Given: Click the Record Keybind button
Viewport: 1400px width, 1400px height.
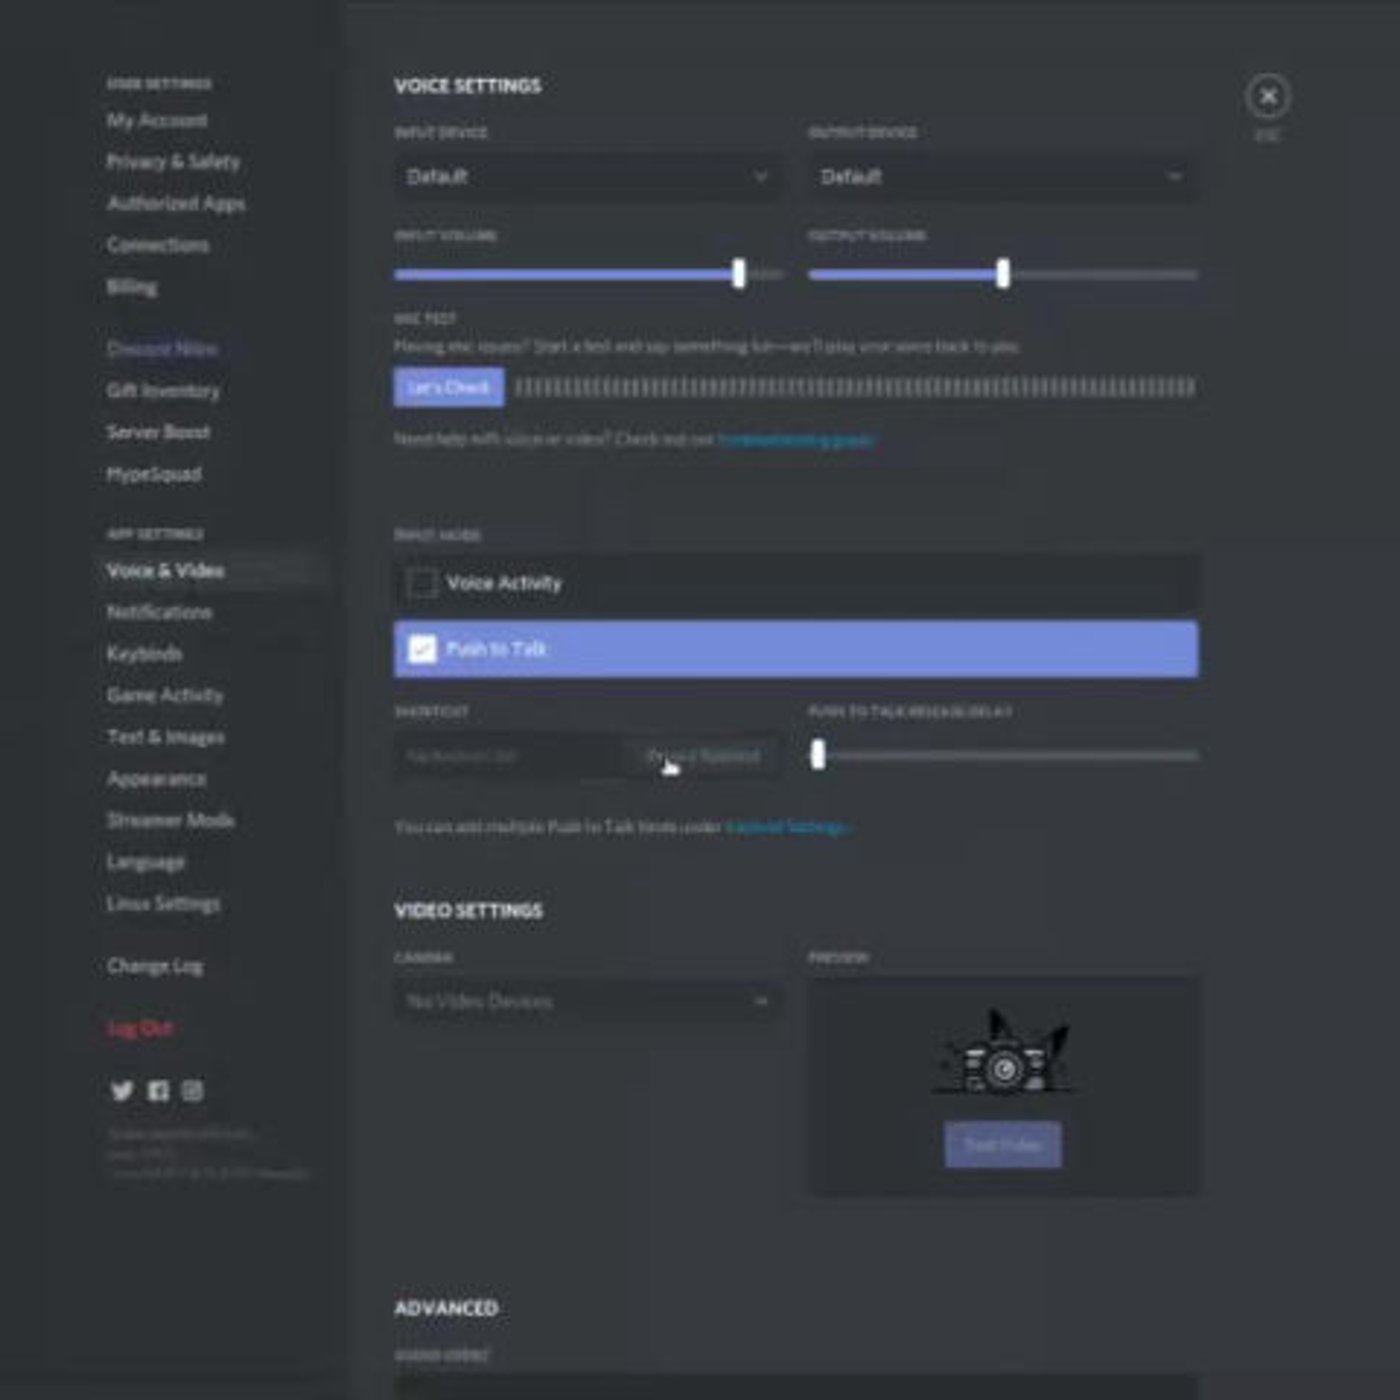Looking at the screenshot, I should 704,756.
